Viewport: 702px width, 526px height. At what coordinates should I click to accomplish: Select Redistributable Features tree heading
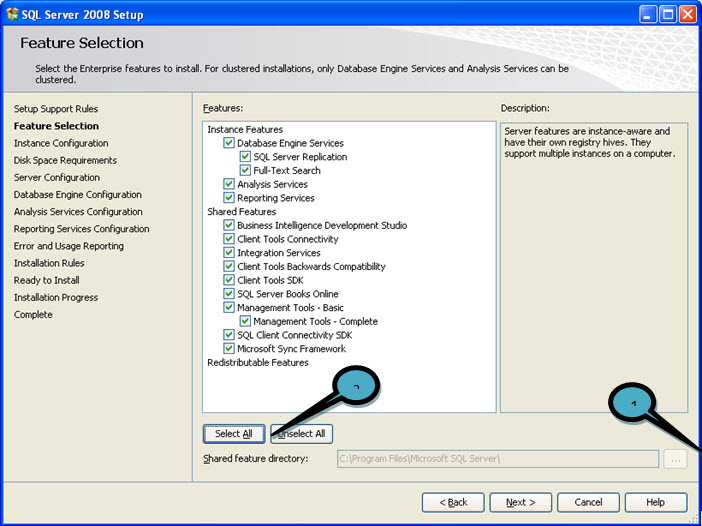(x=258, y=362)
